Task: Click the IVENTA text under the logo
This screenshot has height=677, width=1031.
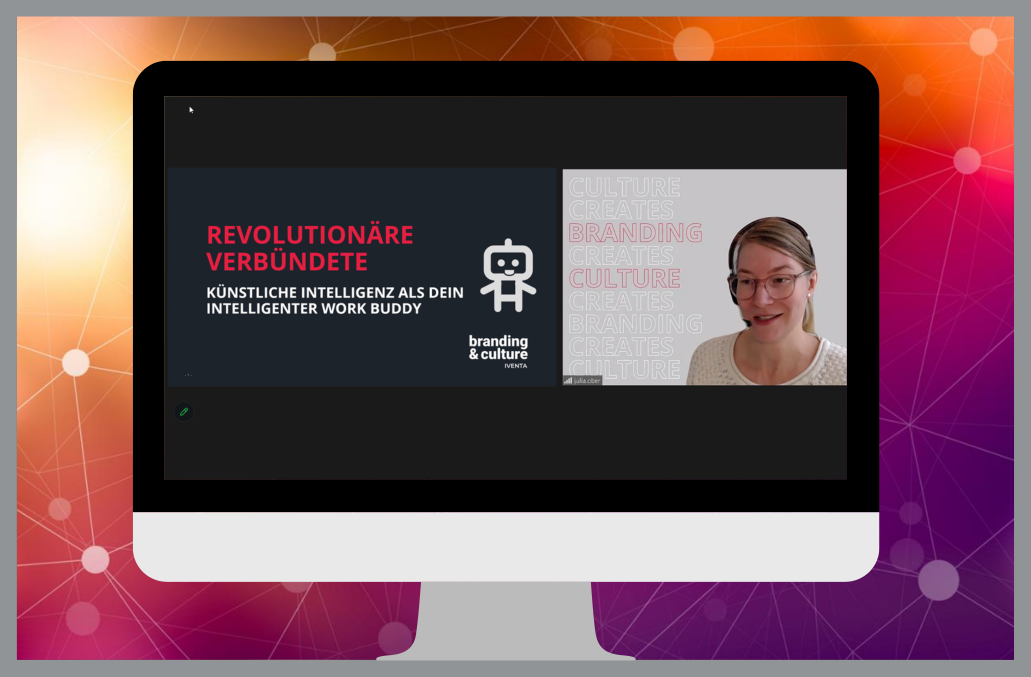Action: coord(516,366)
